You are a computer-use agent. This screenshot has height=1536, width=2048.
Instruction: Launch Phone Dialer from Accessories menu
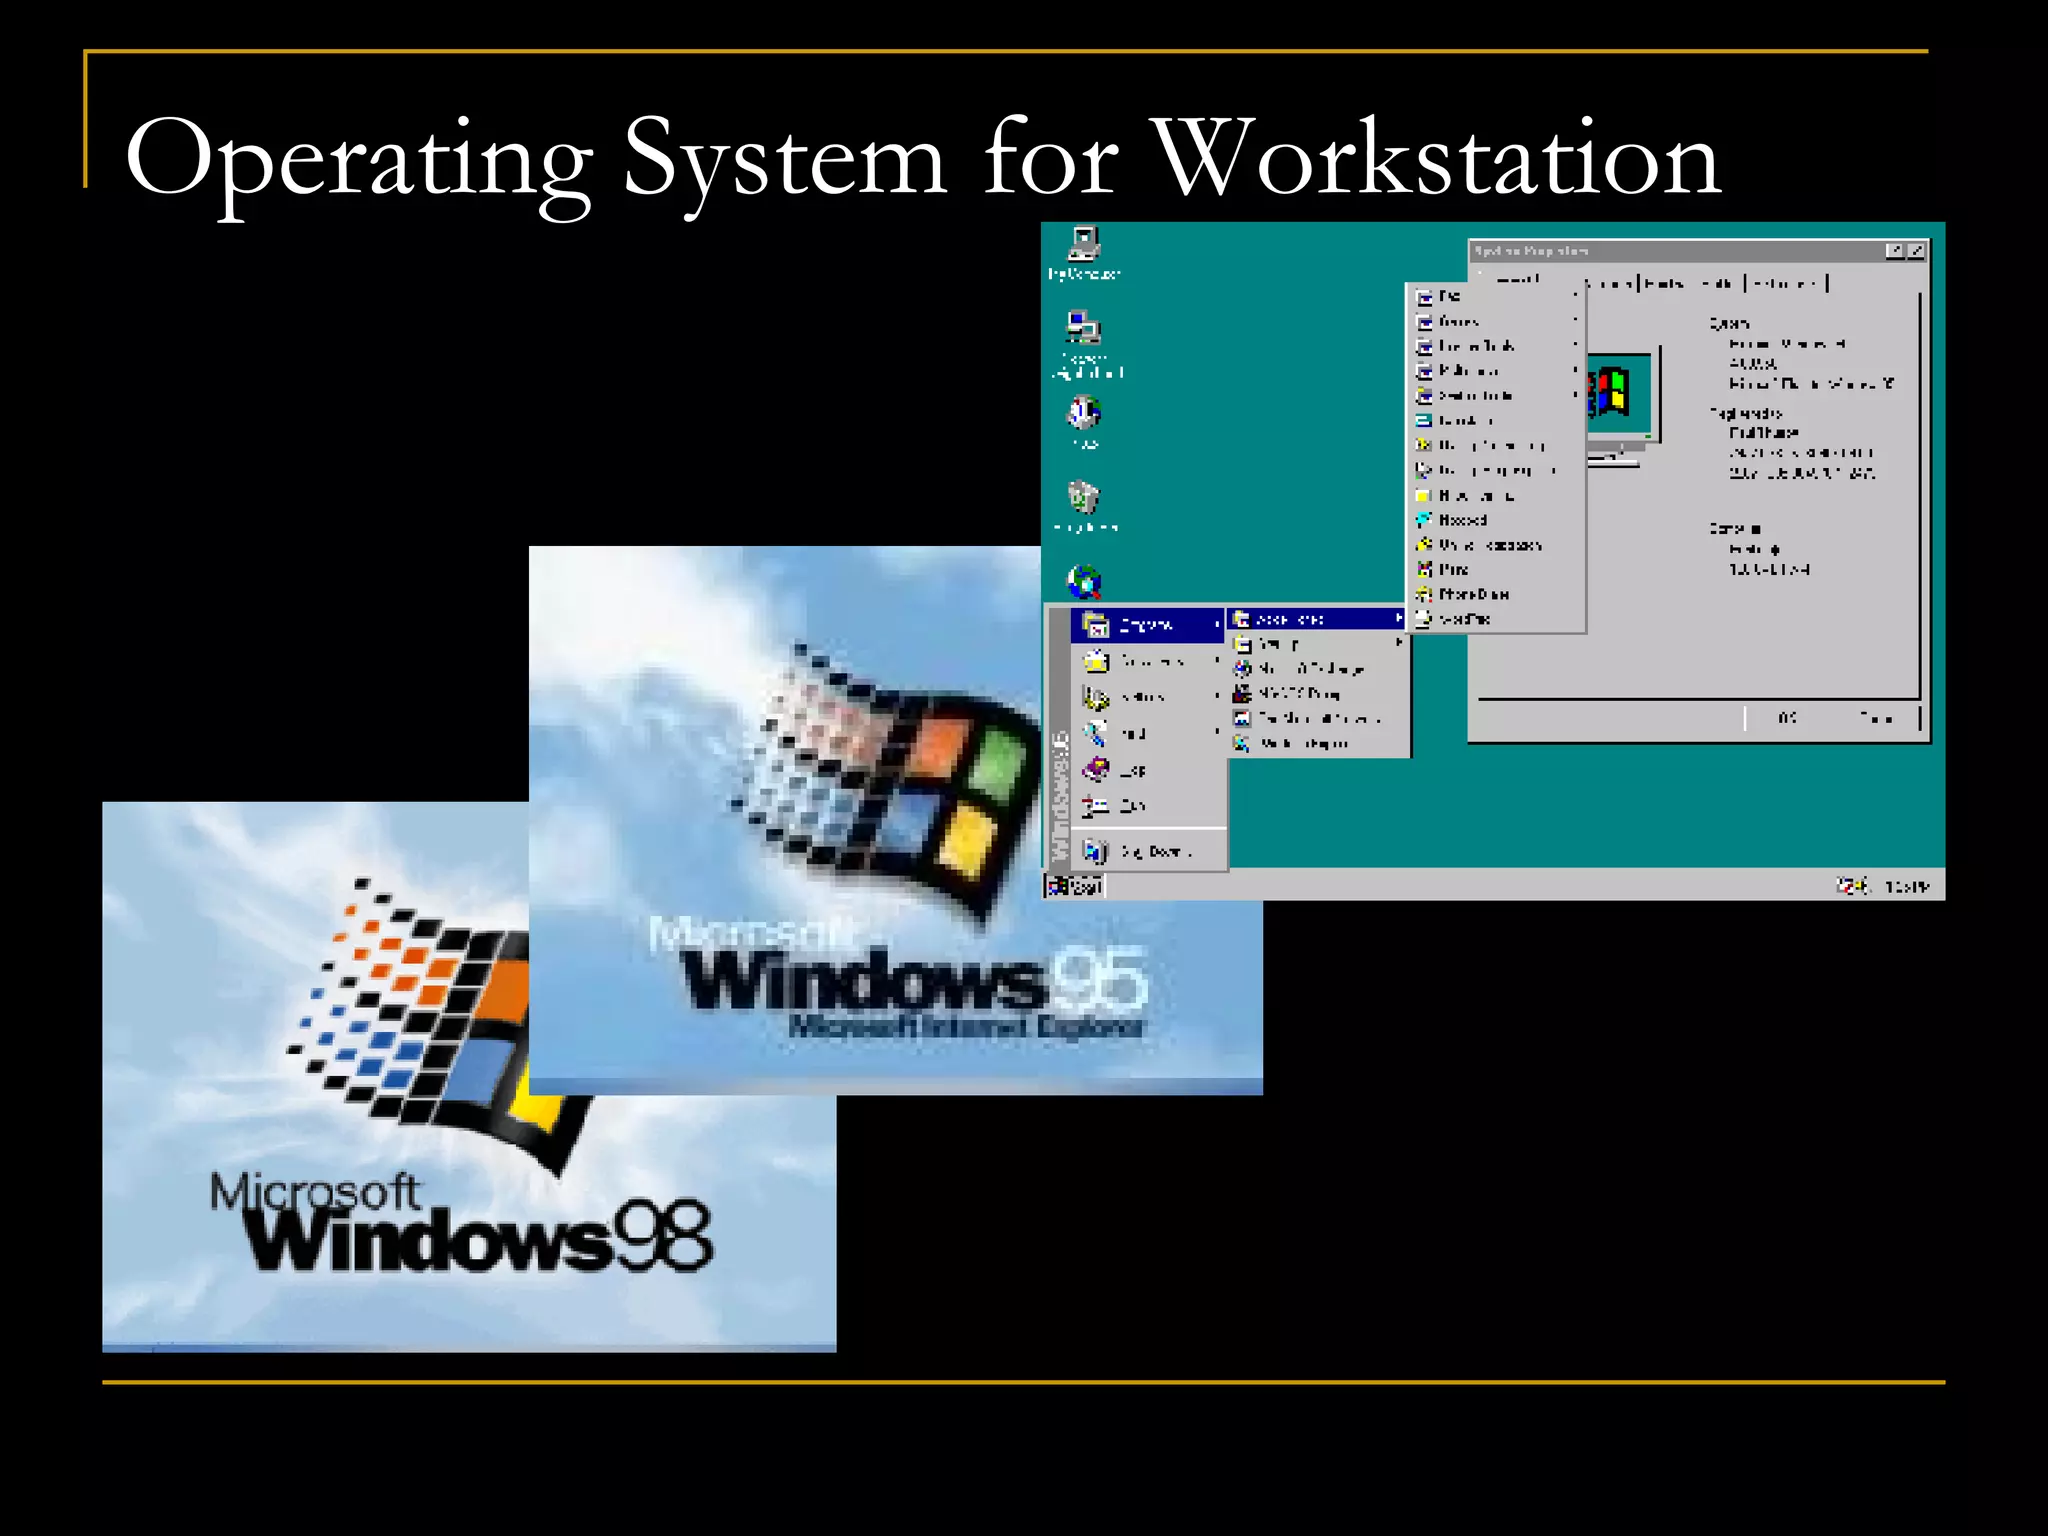(x=1497, y=594)
